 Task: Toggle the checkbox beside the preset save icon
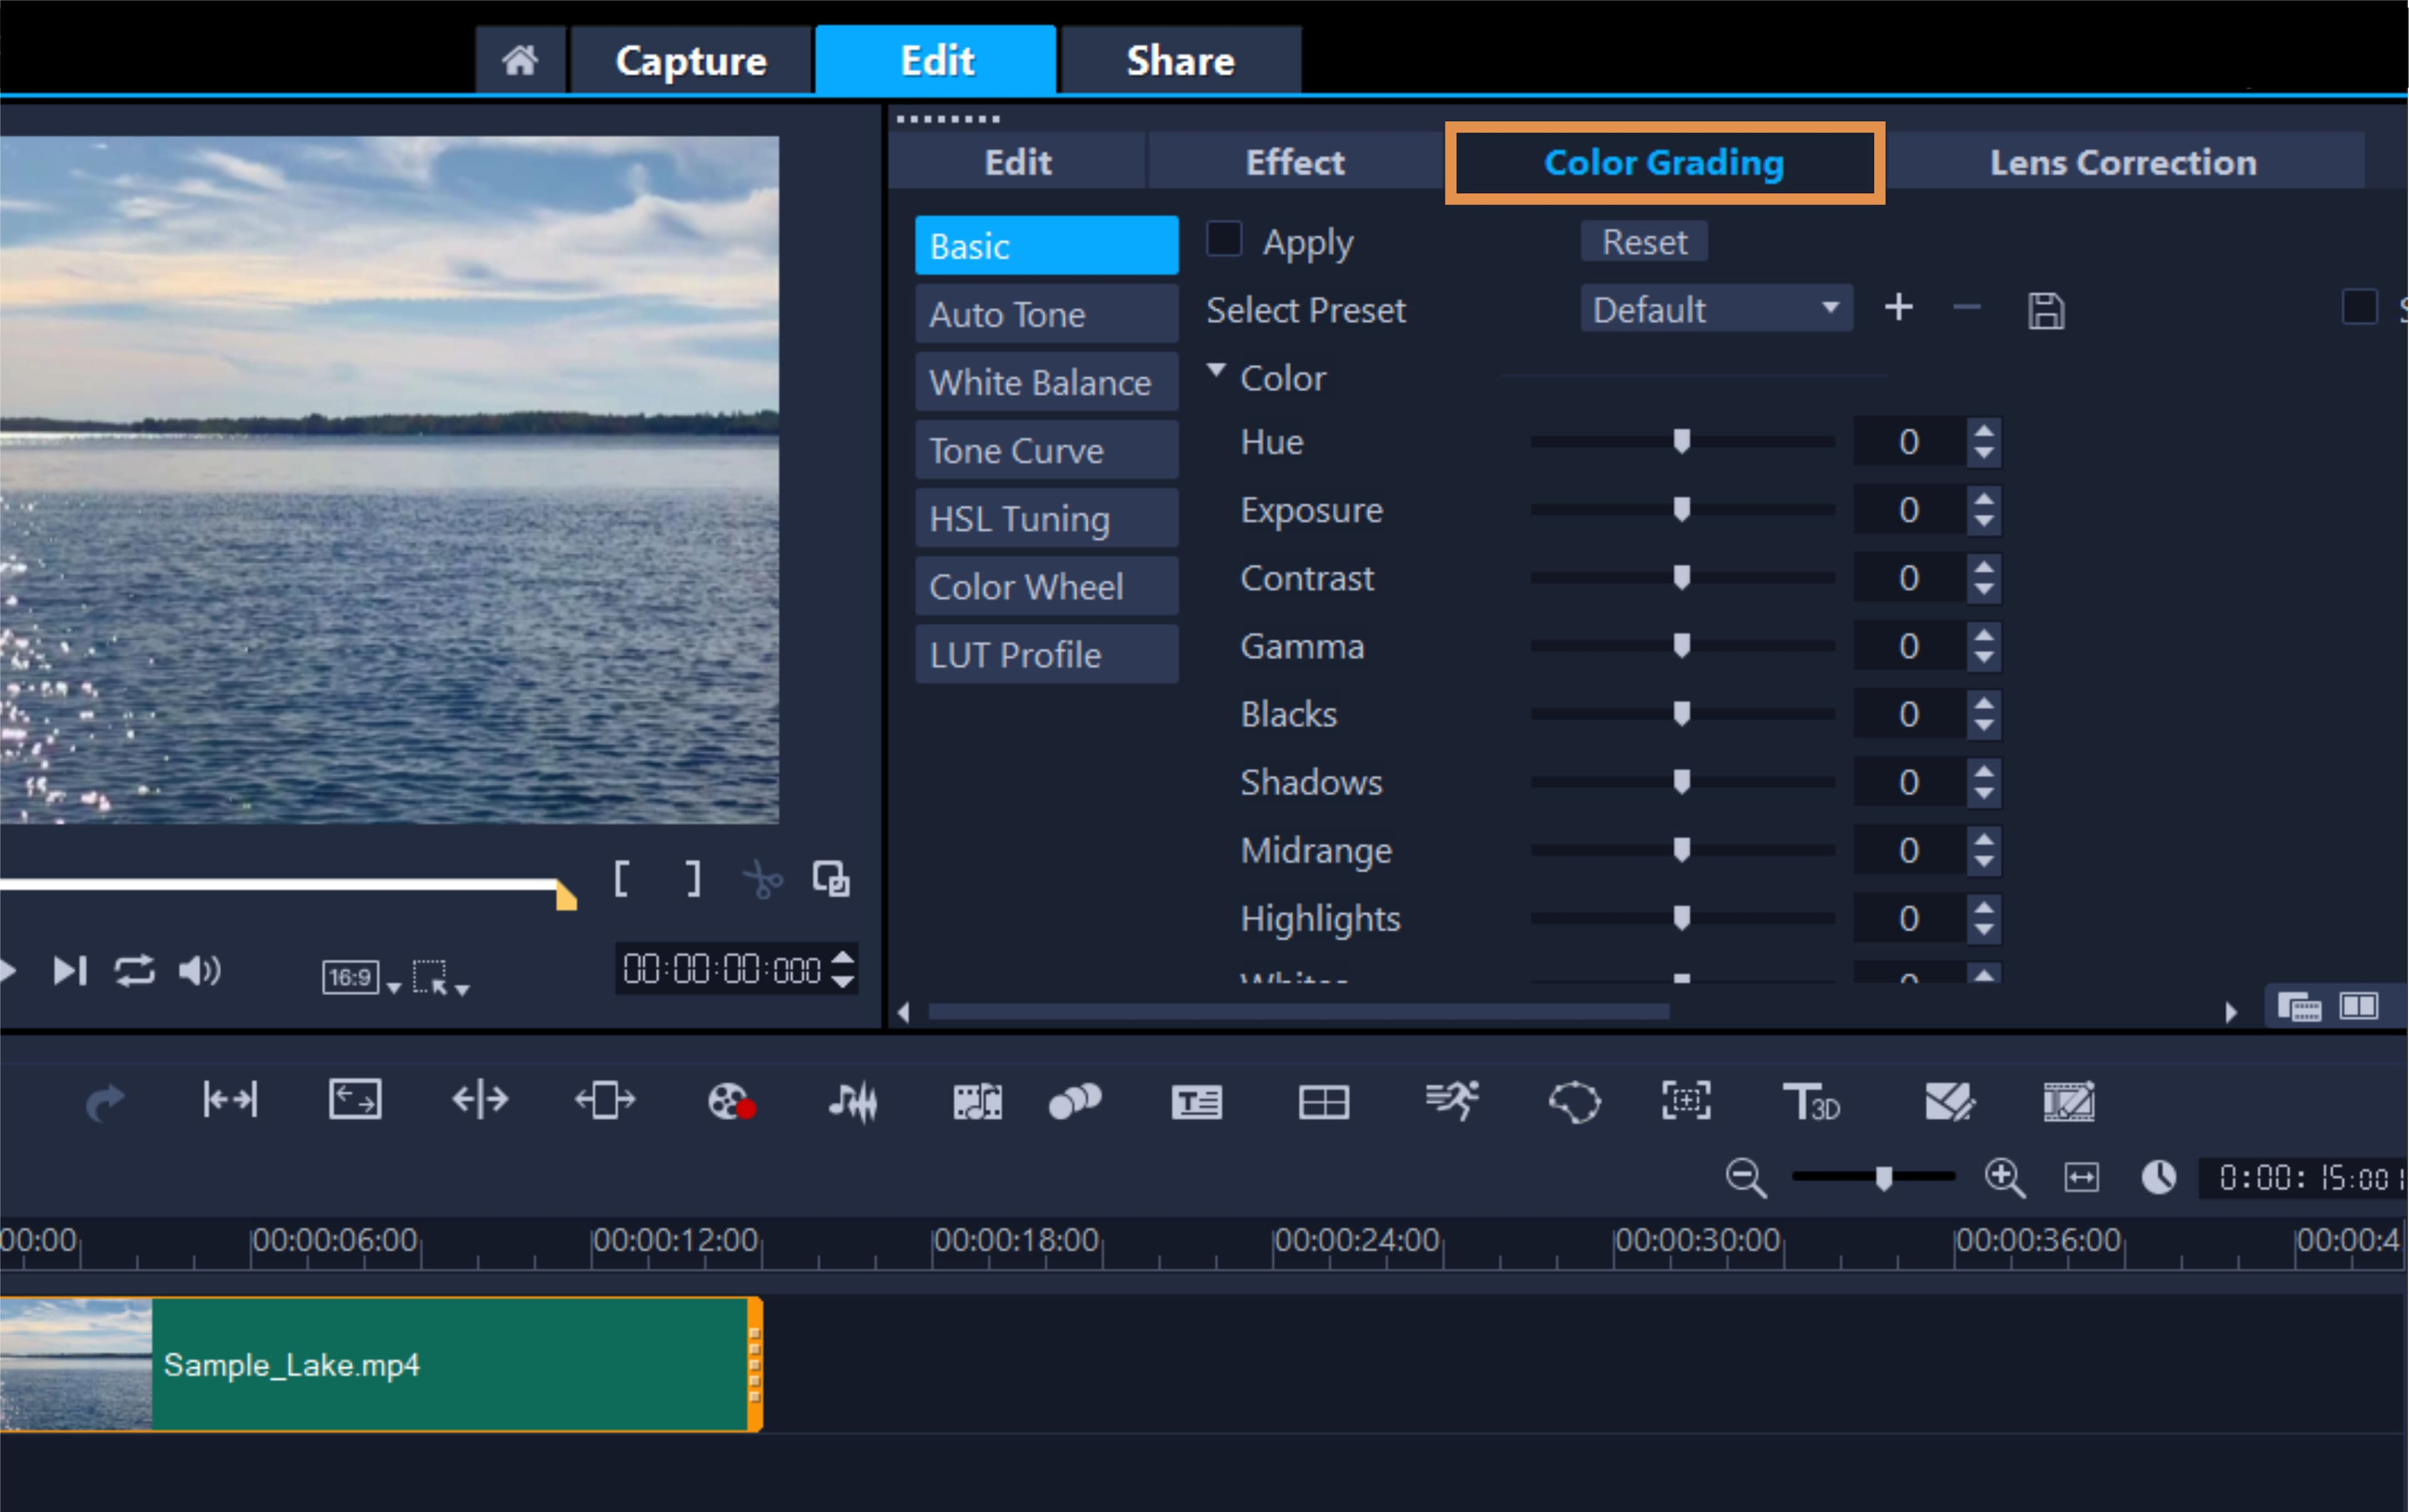pos(2359,307)
